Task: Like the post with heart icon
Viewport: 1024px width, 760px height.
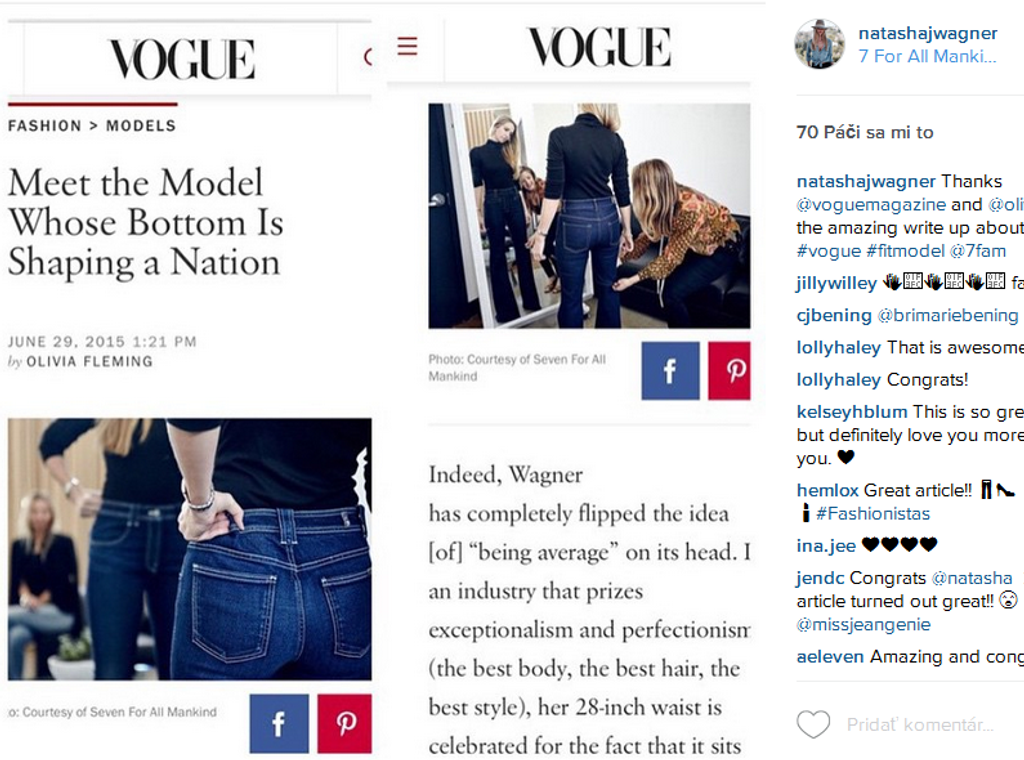Action: [x=813, y=724]
